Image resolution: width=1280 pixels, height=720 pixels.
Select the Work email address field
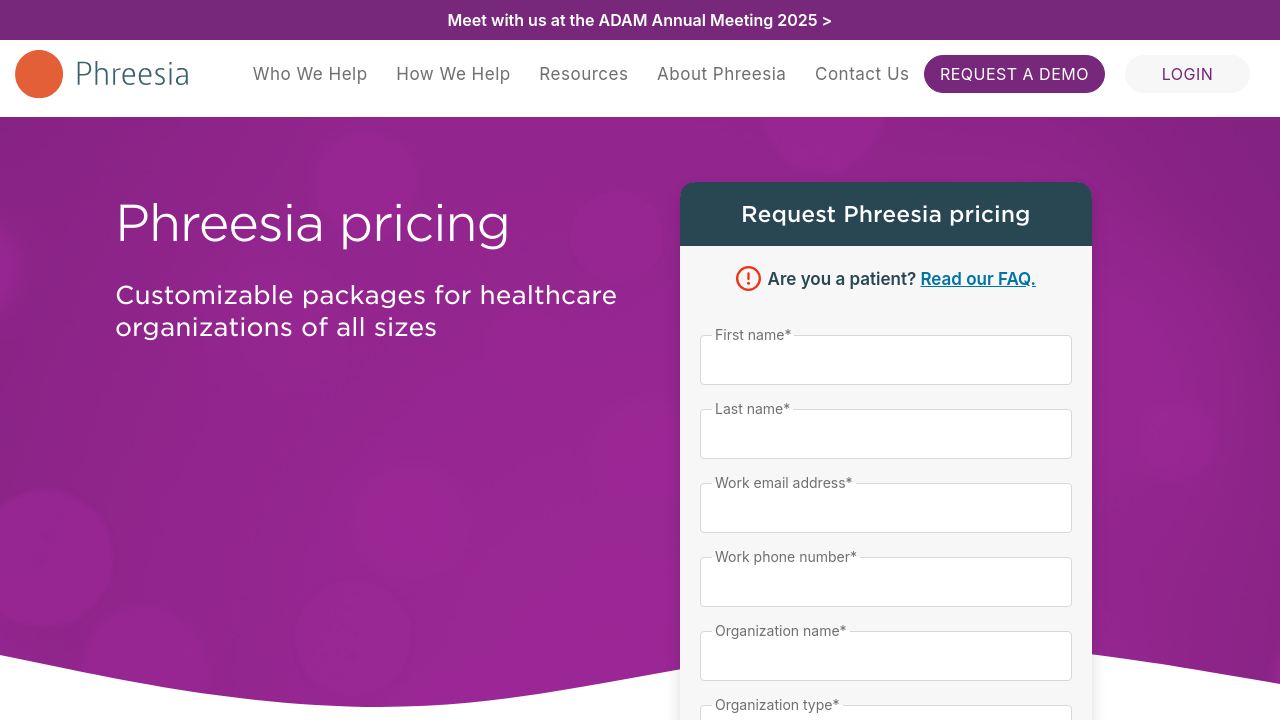click(x=885, y=509)
